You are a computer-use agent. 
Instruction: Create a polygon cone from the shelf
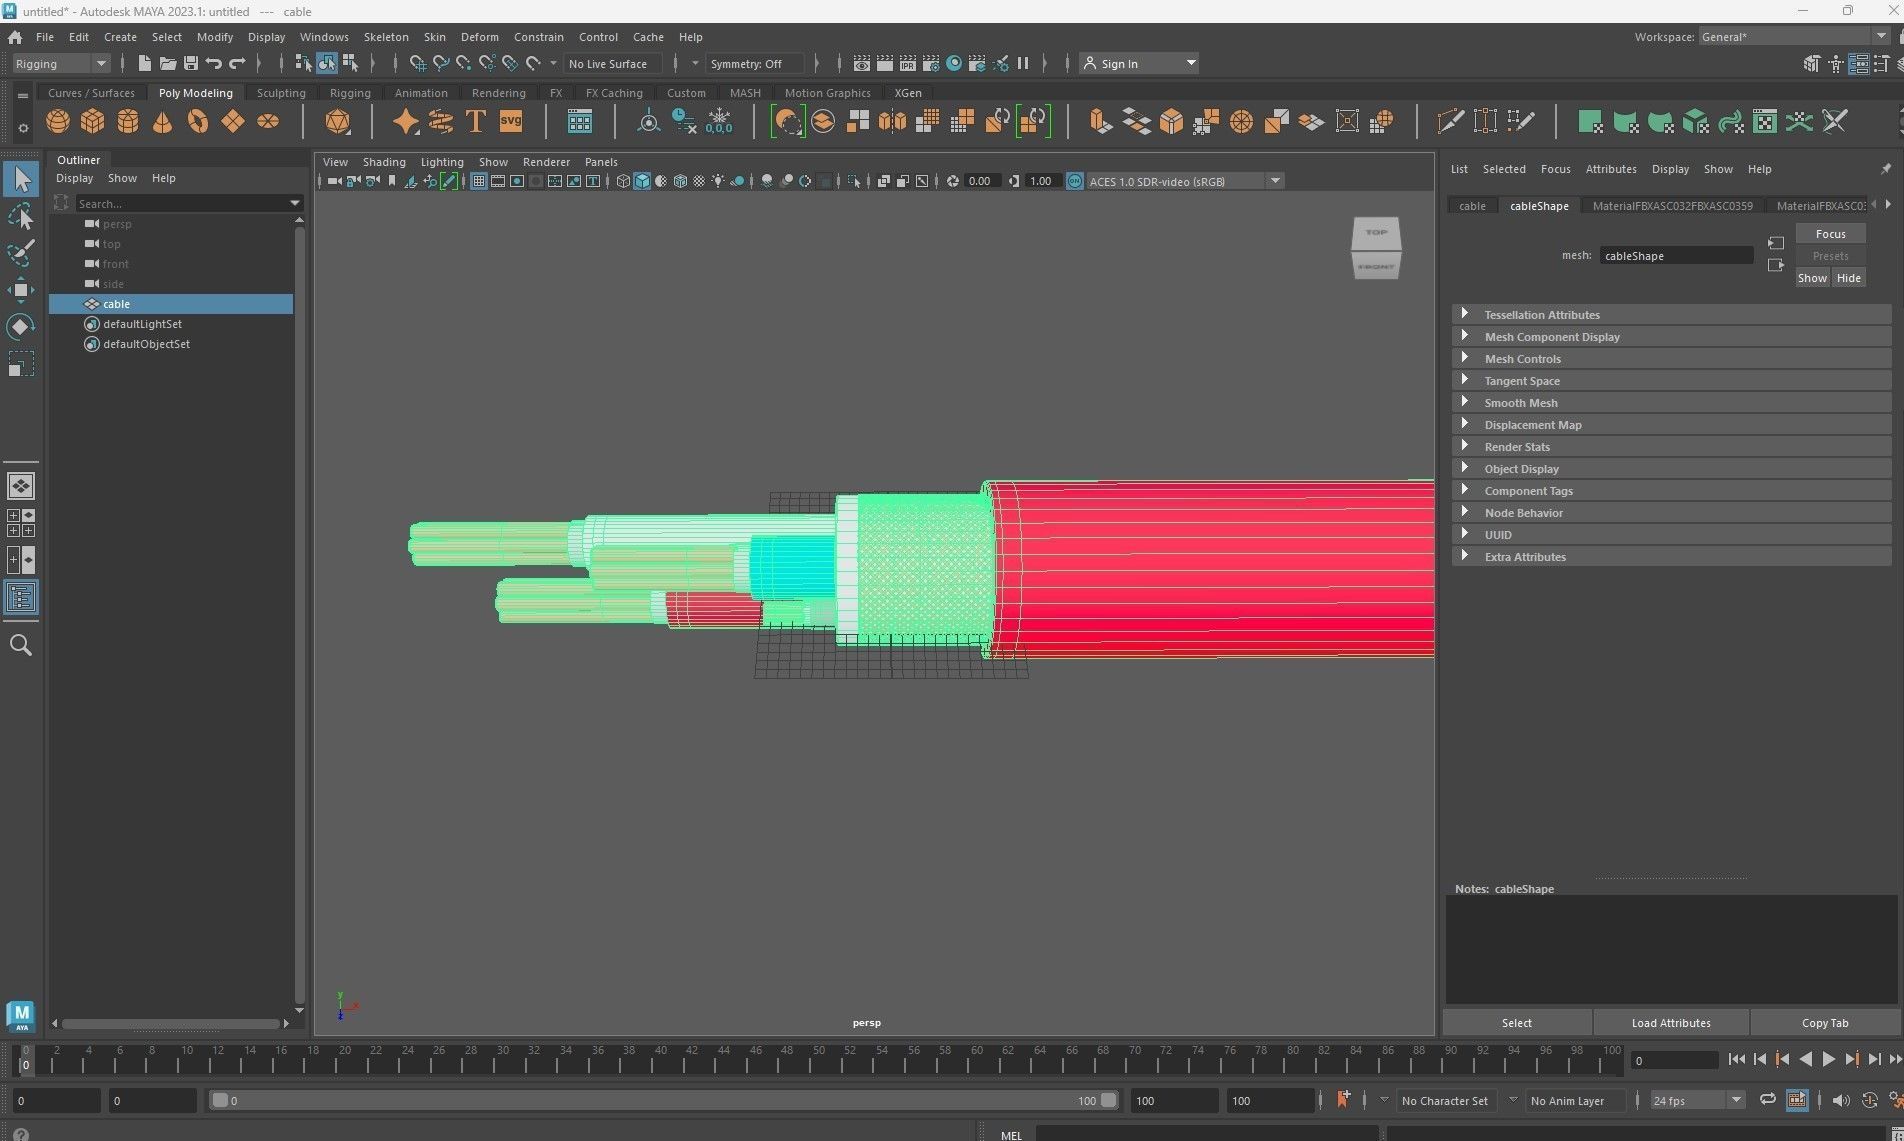tap(162, 122)
